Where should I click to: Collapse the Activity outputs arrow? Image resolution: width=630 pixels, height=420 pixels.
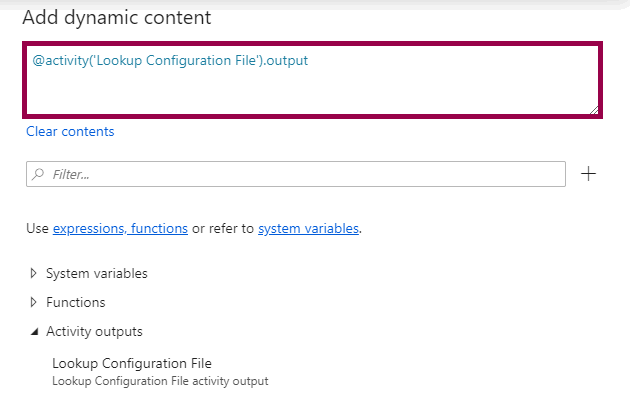pos(34,331)
